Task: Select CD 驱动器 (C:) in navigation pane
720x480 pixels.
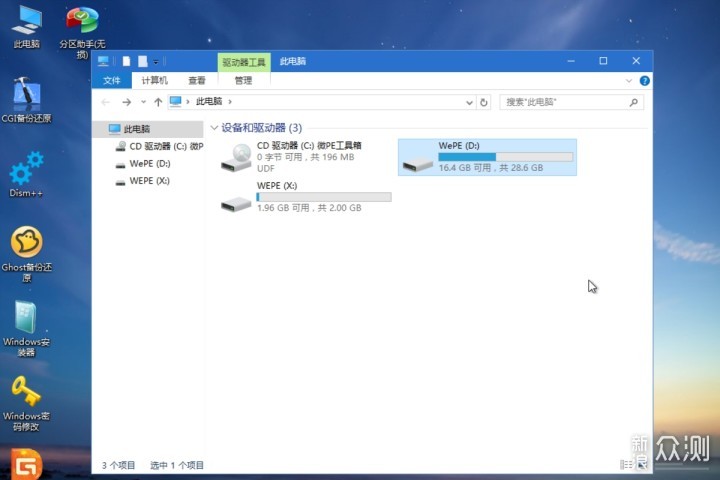Action: (158, 146)
